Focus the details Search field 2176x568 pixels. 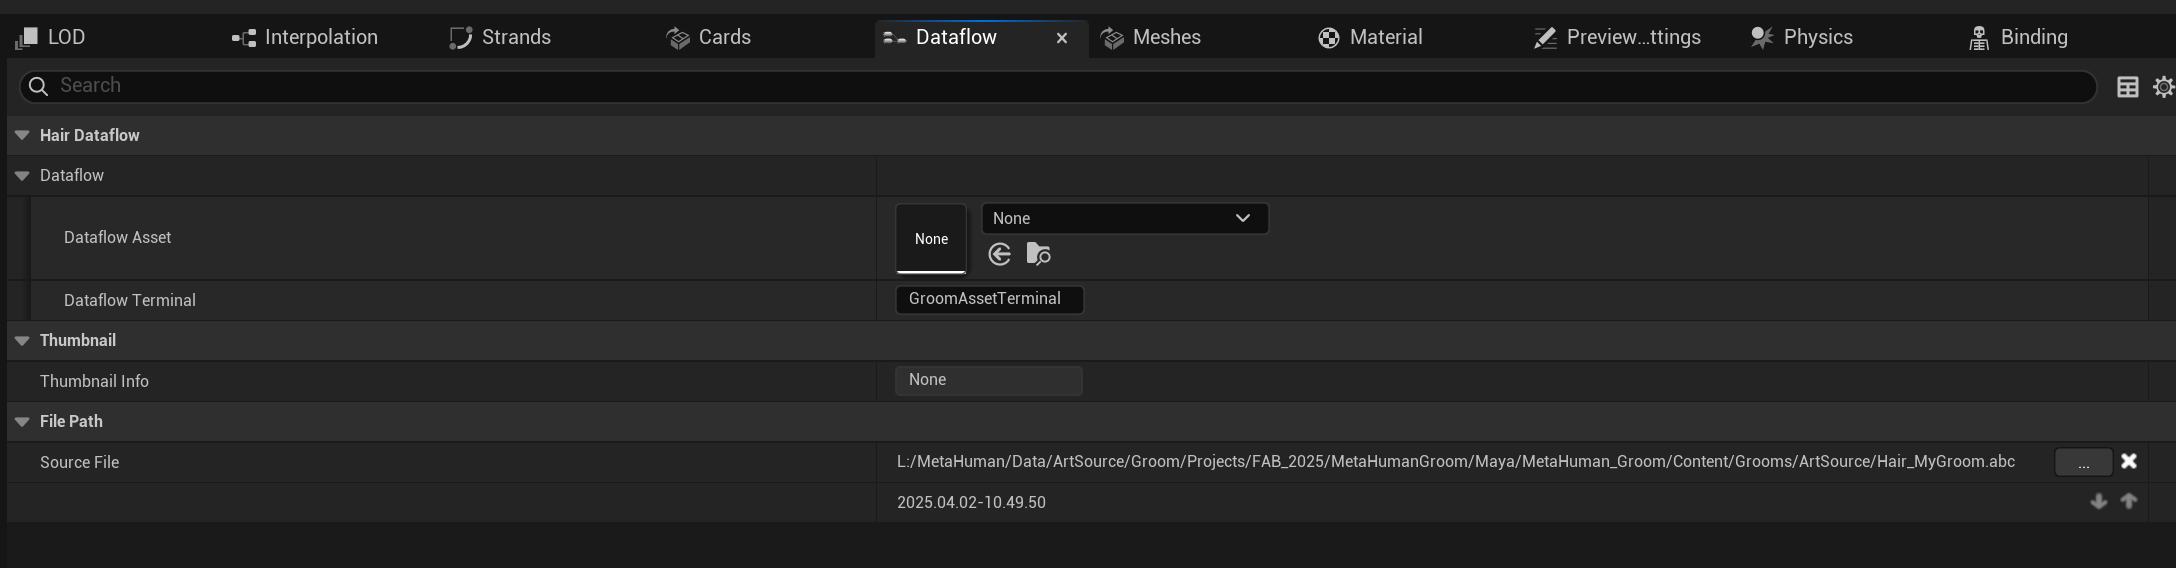(1058, 86)
